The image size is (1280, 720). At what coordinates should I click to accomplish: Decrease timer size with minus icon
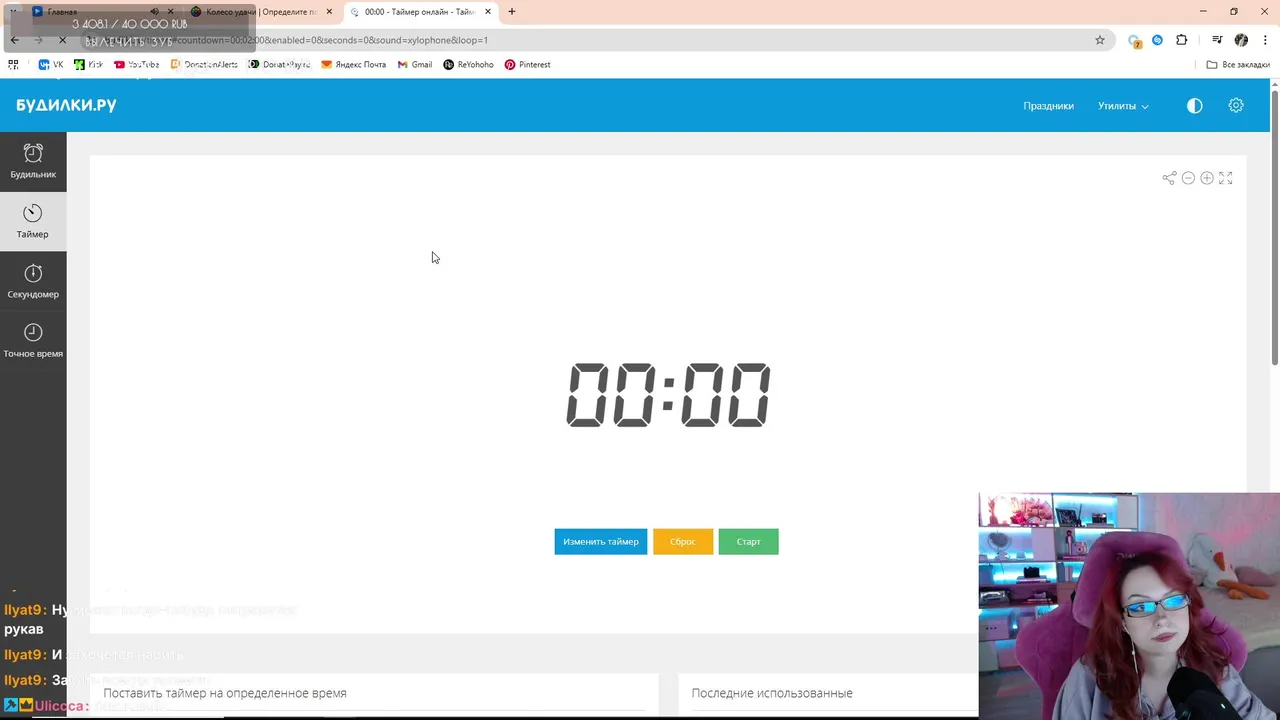point(1188,178)
